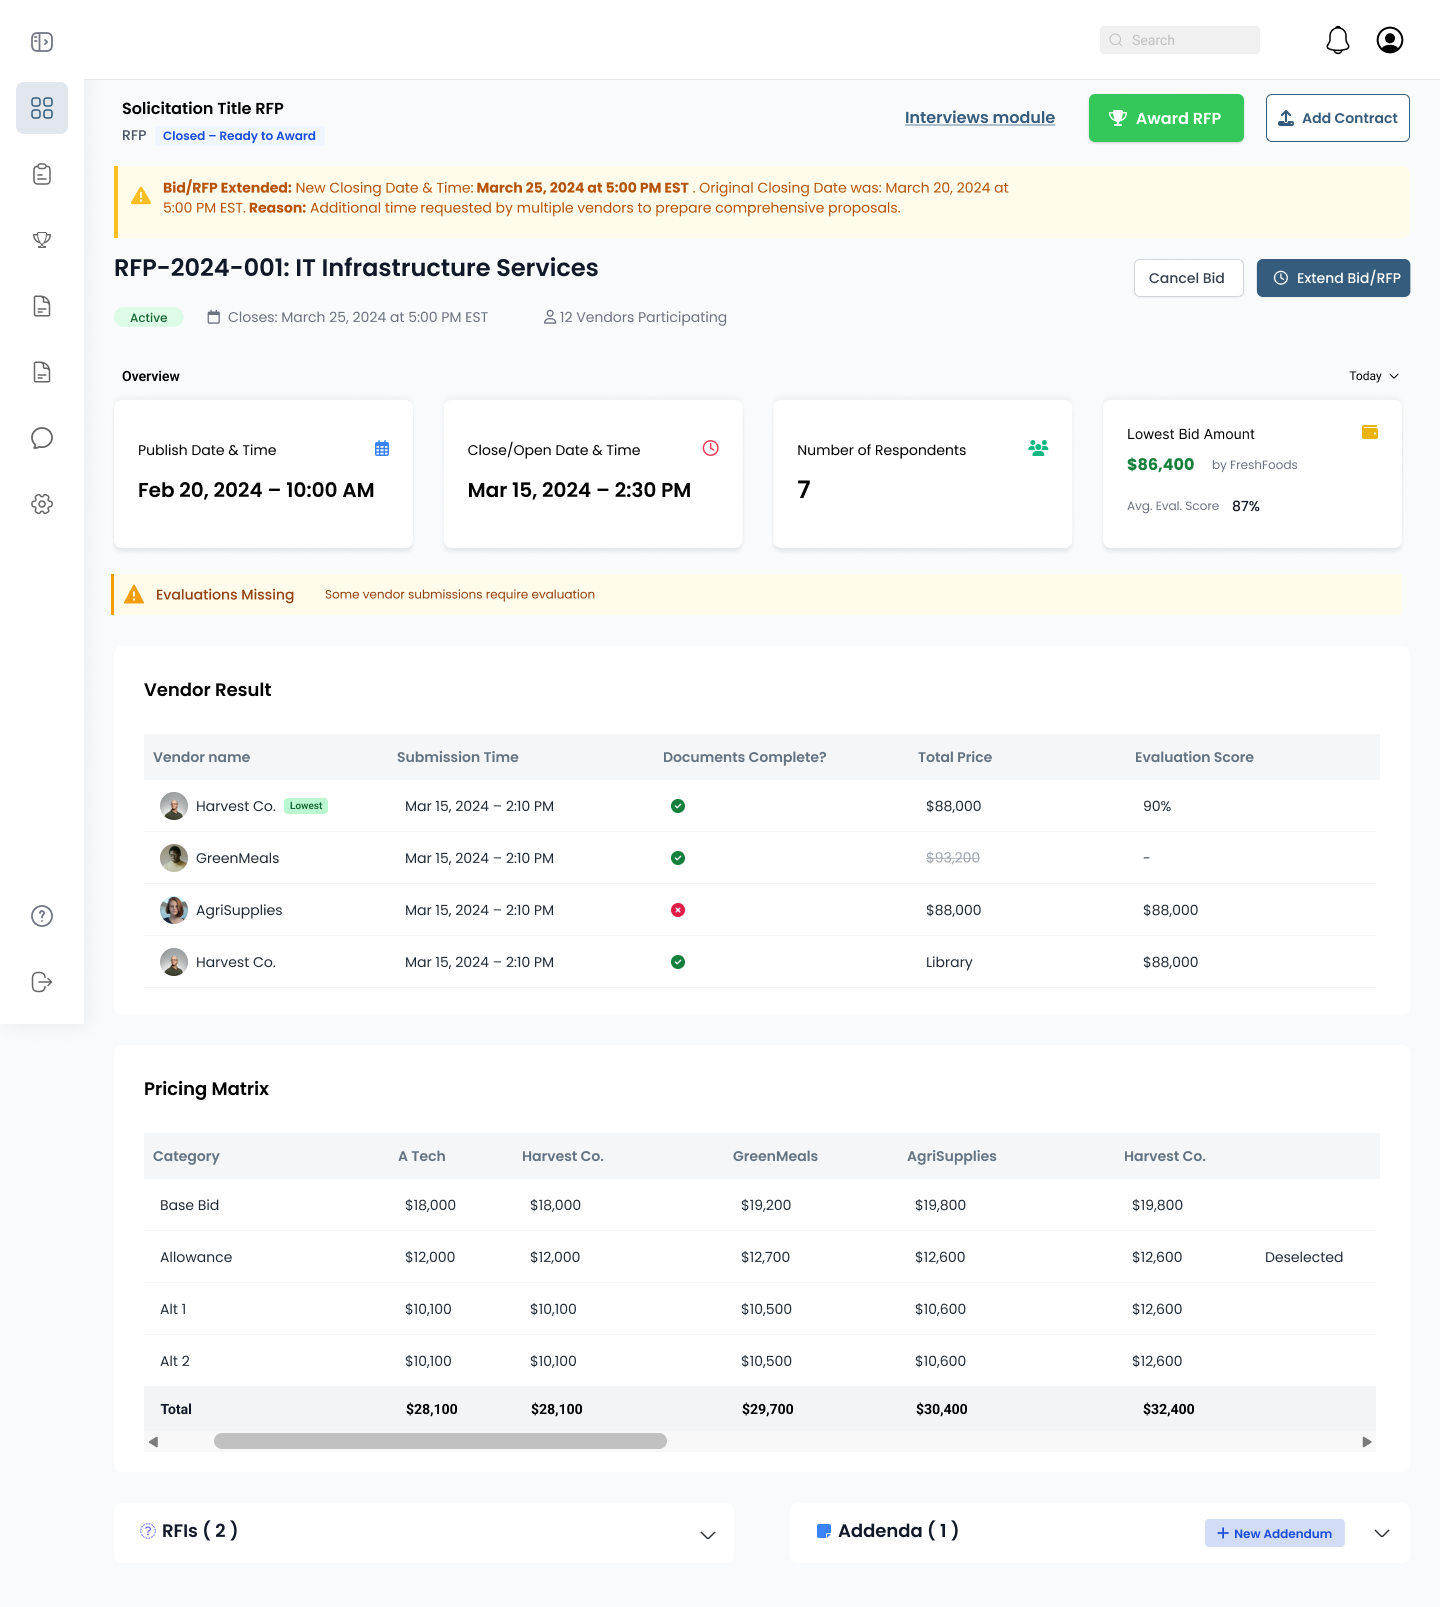This screenshot has height=1607, width=1440.
Task: Click the Pricing Matrix scroll left arrow
Action: click(x=153, y=1442)
